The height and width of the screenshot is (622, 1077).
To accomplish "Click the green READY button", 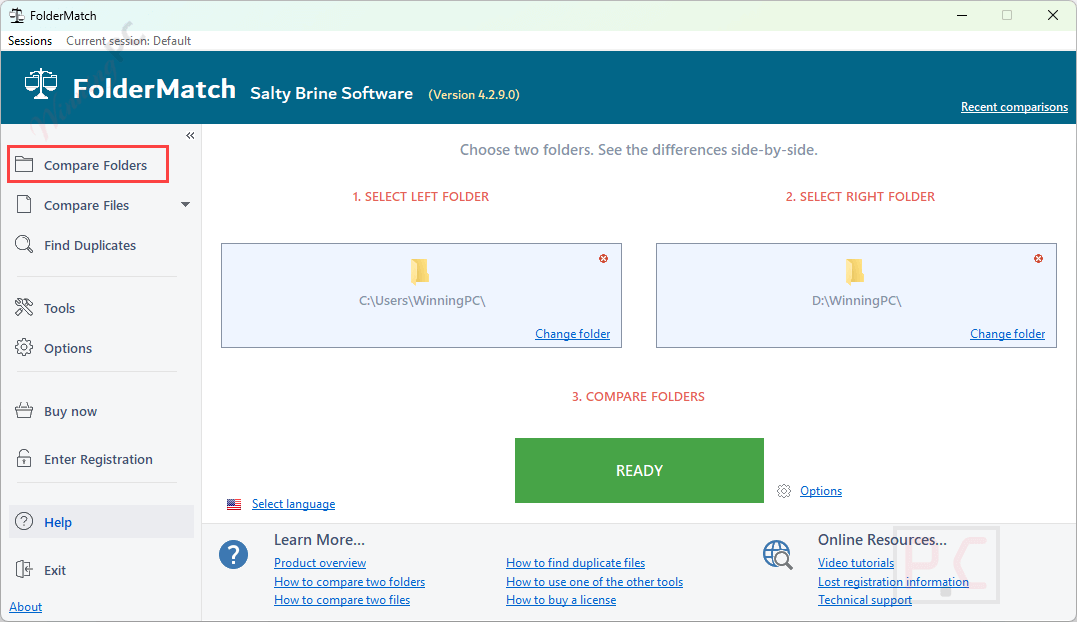I will pos(639,470).
